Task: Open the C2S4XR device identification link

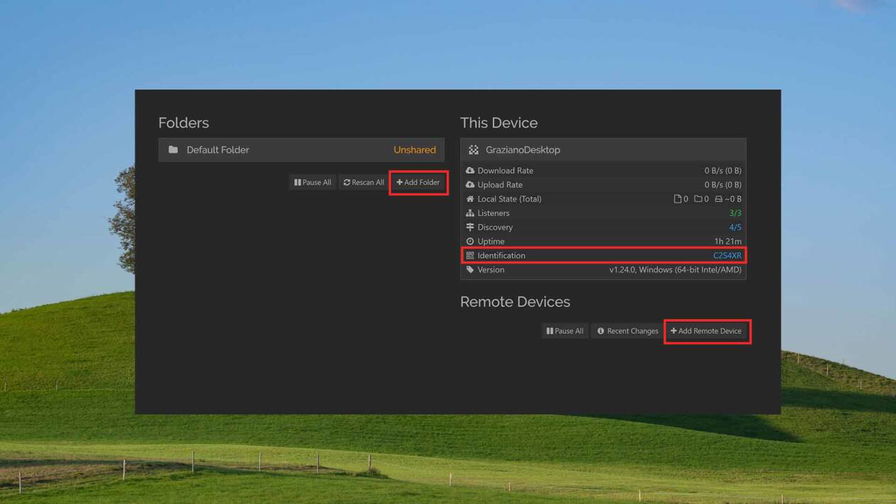Action: pos(727,255)
